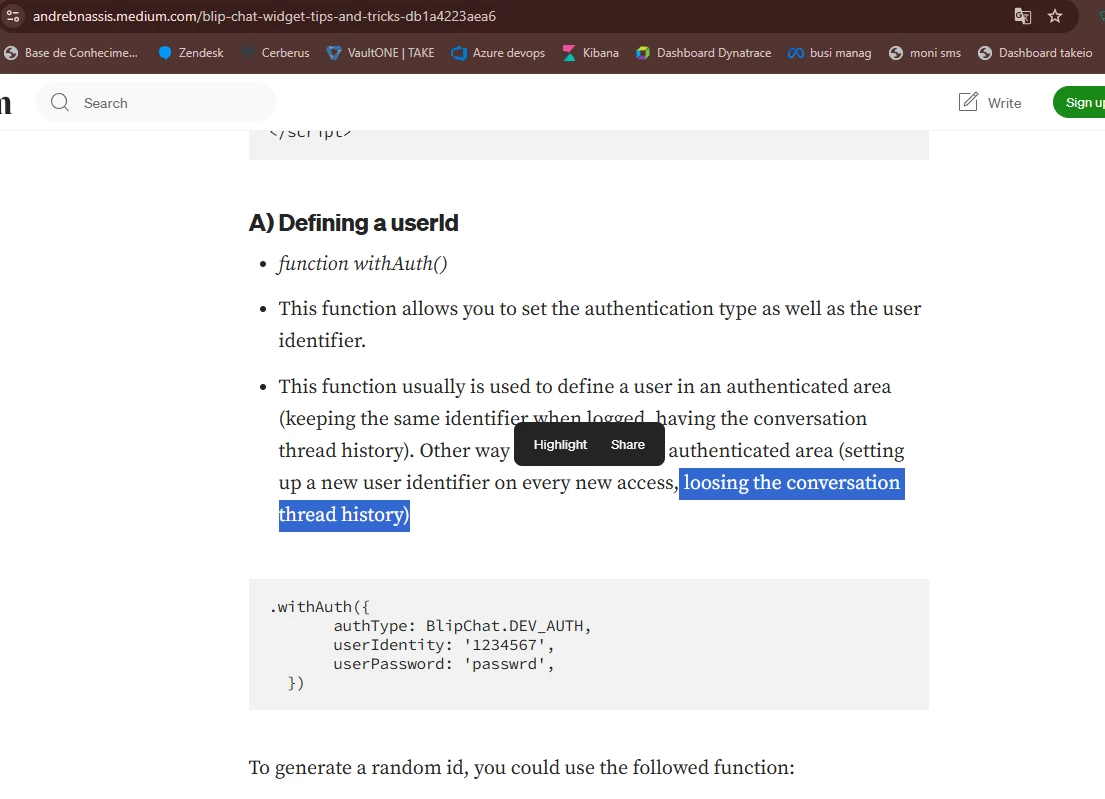Click the site information icon in address bar
The width and height of the screenshot is (1105, 799).
pos(13,16)
